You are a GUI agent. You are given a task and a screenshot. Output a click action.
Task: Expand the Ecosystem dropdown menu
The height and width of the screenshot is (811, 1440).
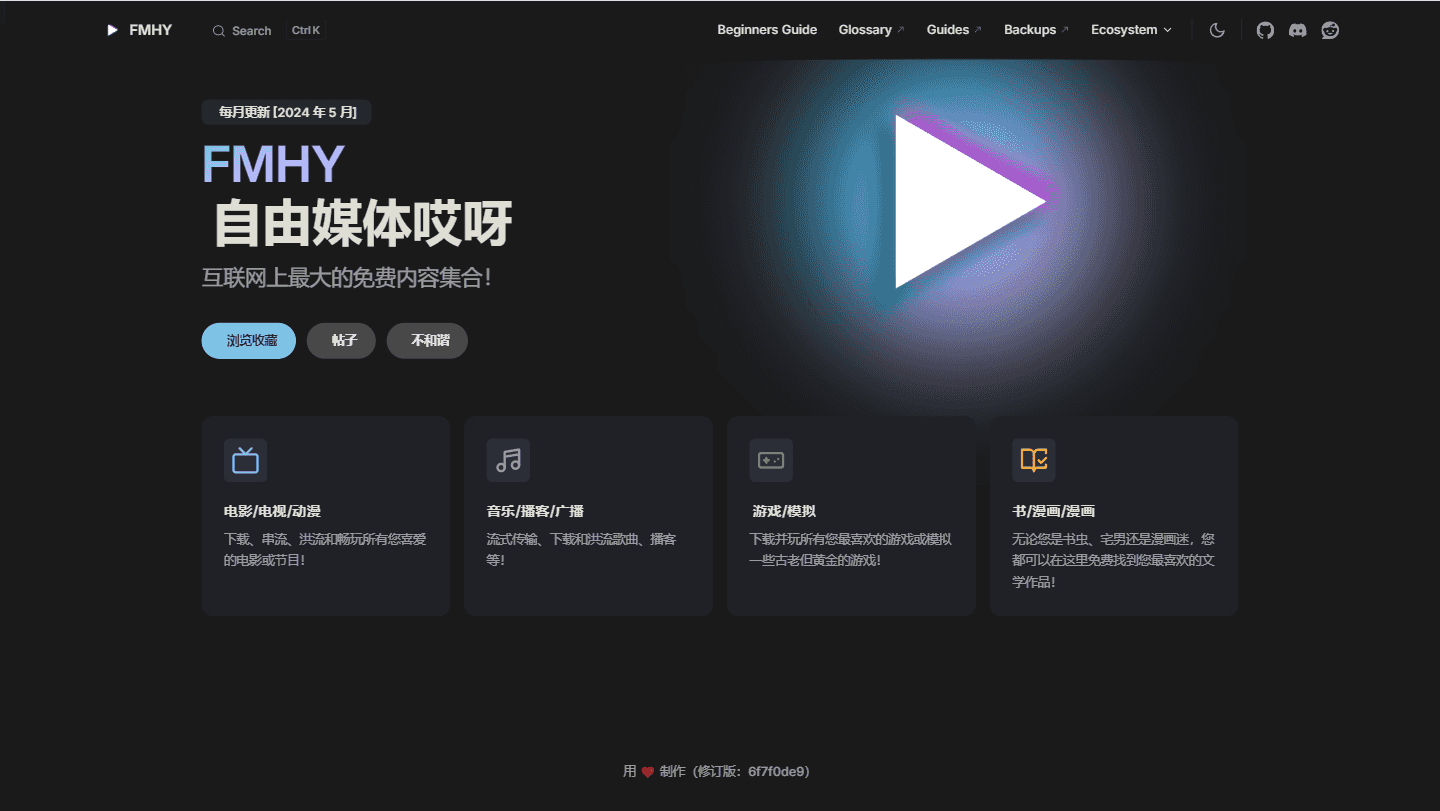click(1131, 30)
